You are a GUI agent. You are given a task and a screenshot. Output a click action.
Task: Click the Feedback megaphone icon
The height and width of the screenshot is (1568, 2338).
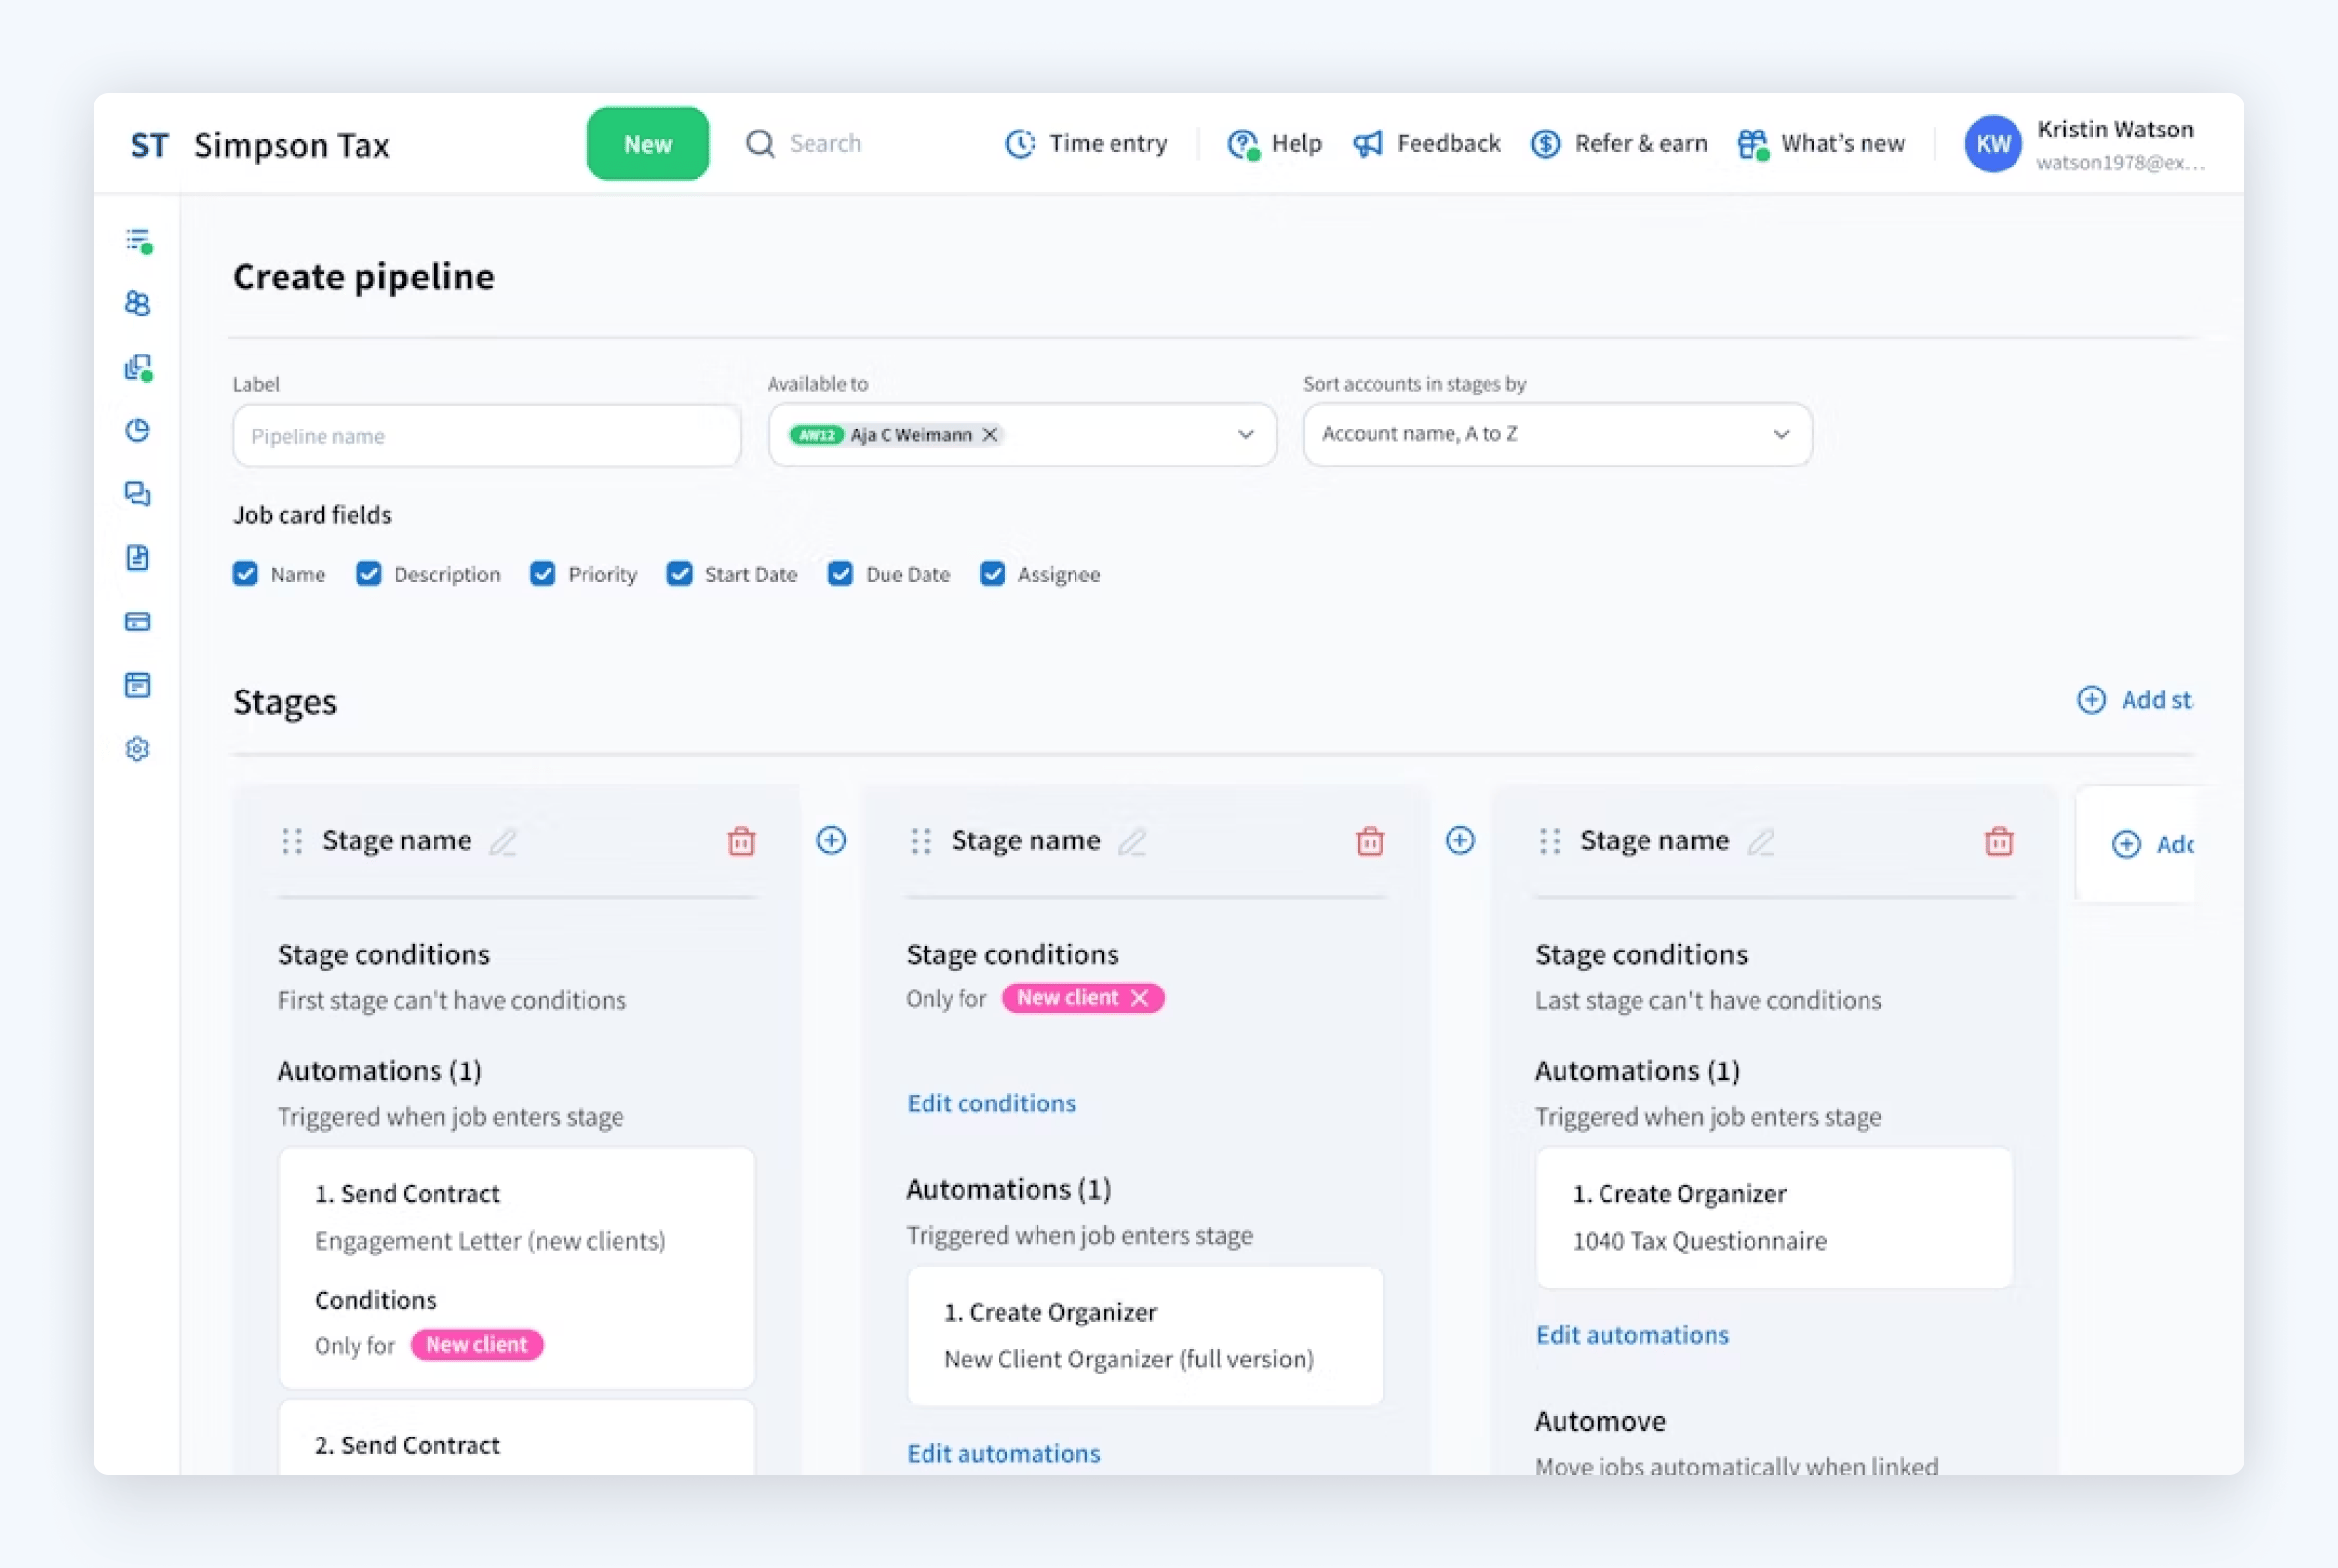pos(1368,144)
